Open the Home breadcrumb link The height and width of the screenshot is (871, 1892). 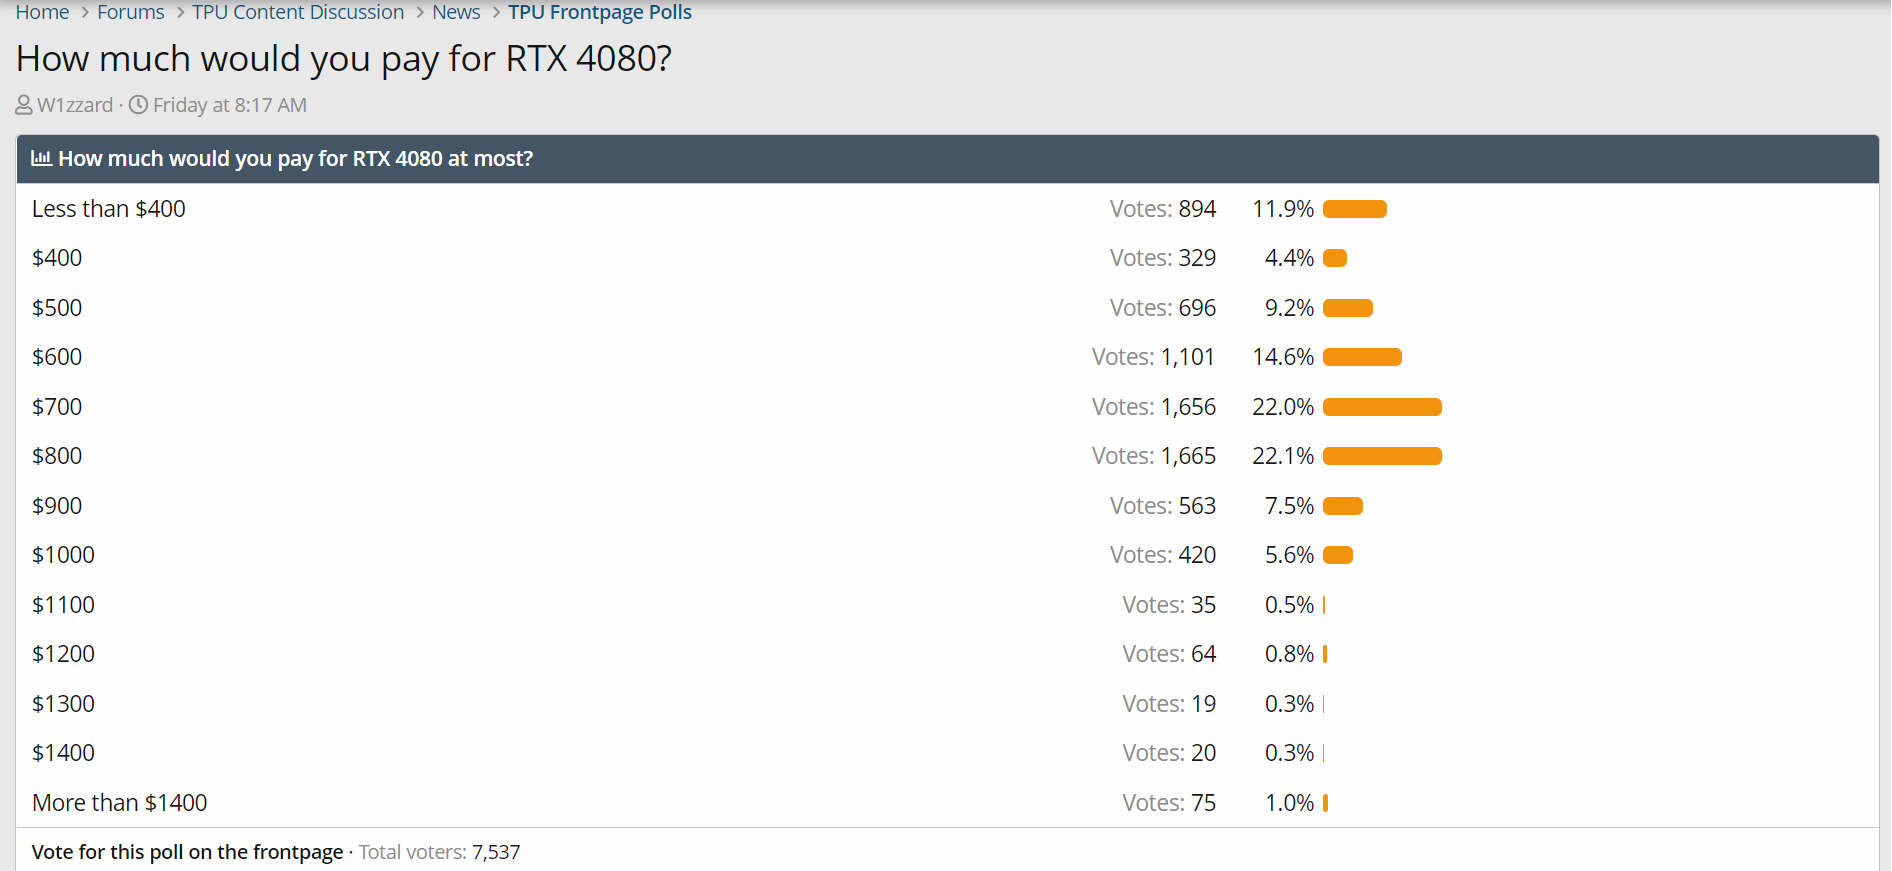[42, 12]
